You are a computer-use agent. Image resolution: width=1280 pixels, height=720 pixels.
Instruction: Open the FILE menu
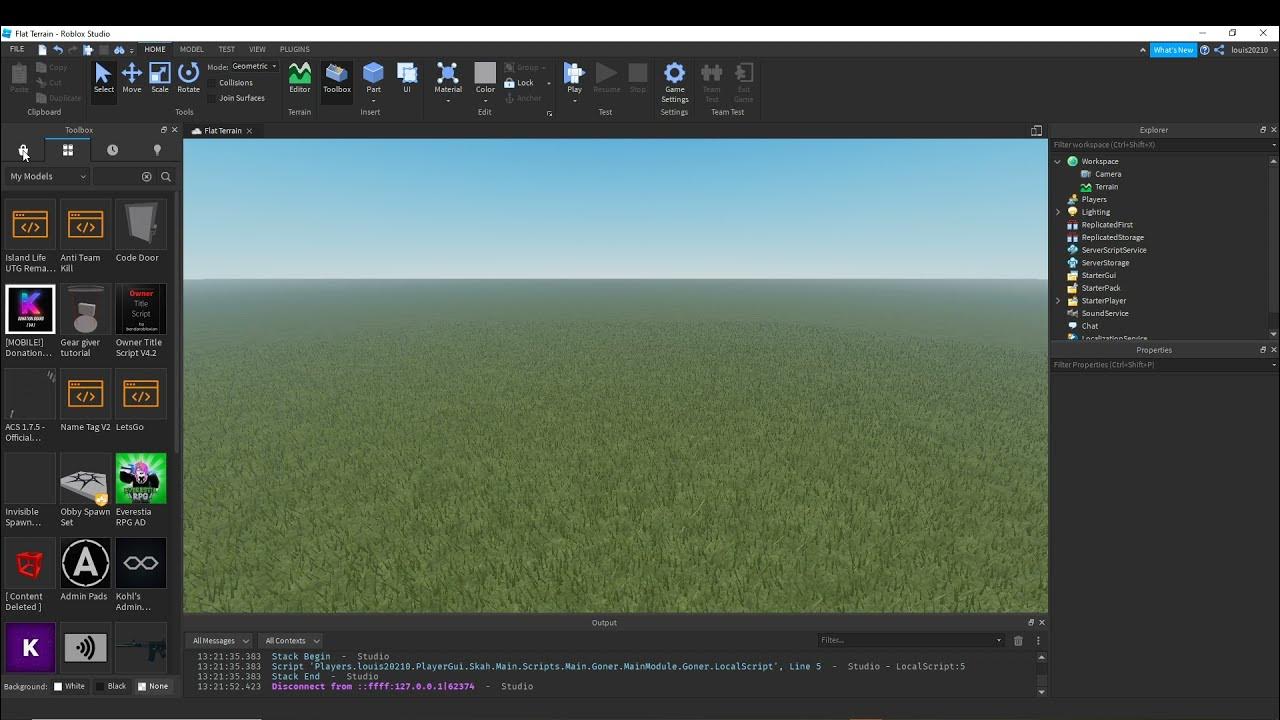(x=17, y=49)
